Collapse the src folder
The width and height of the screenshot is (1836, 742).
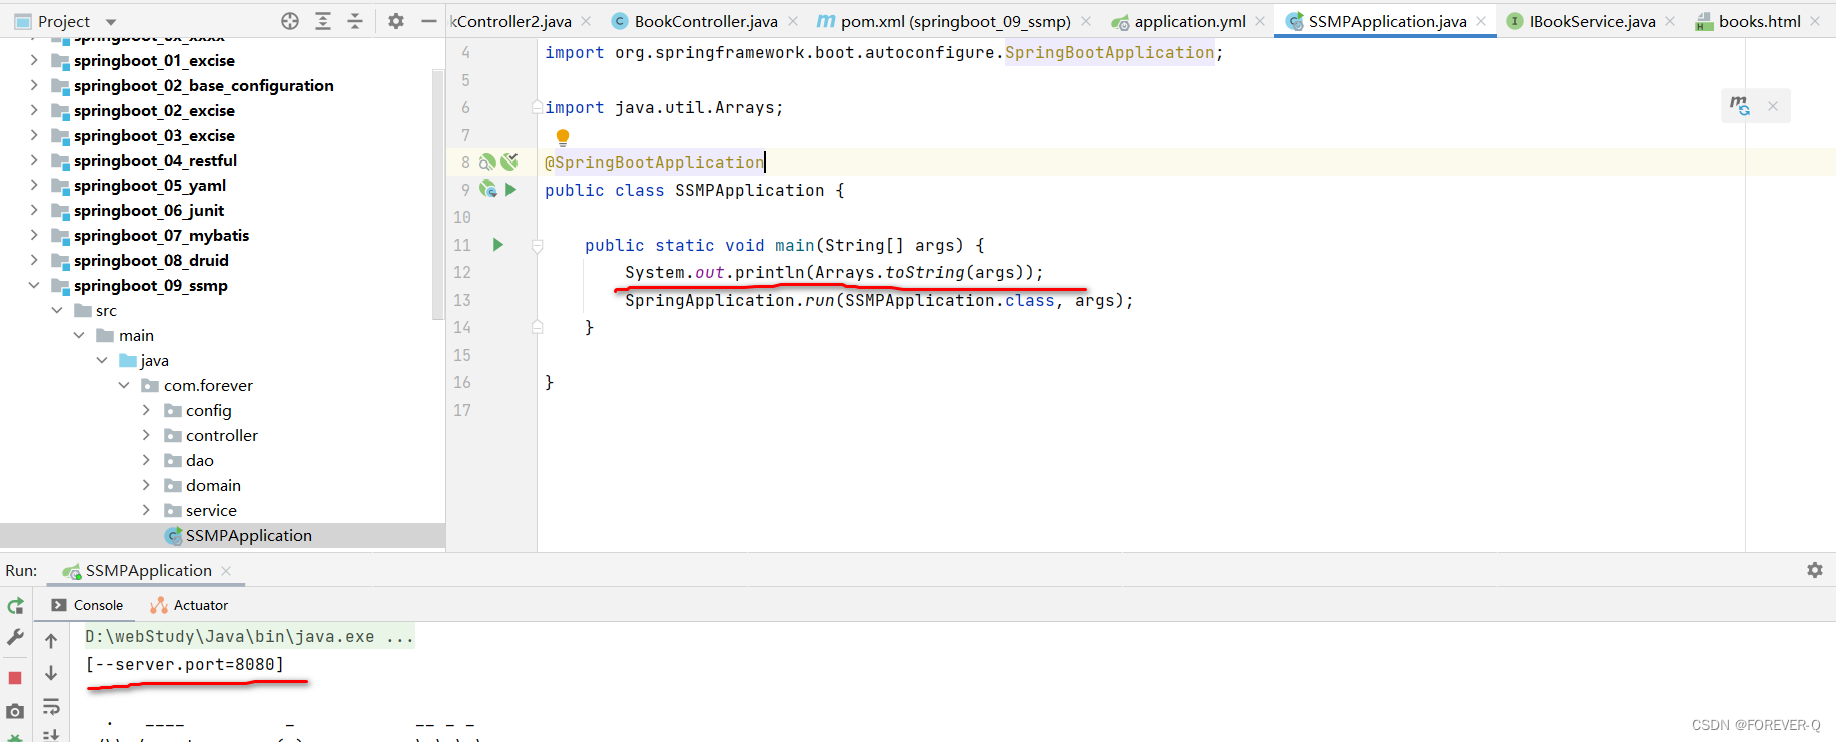[57, 310]
